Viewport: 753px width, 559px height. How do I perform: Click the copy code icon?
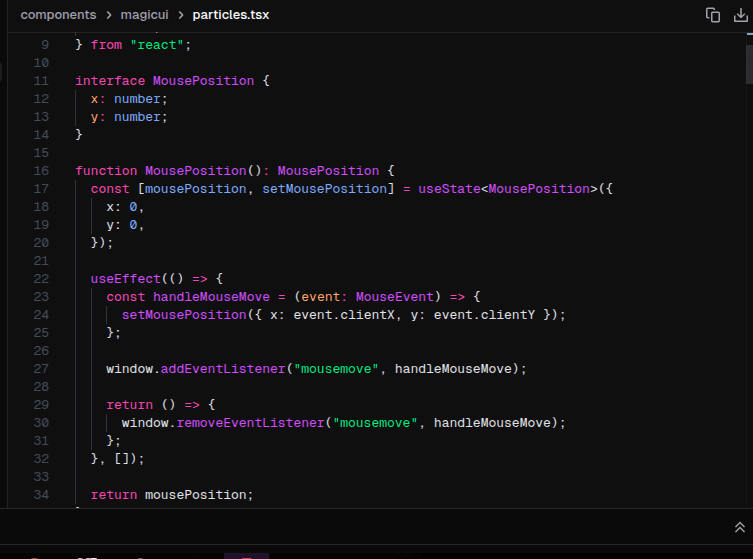(x=713, y=15)
